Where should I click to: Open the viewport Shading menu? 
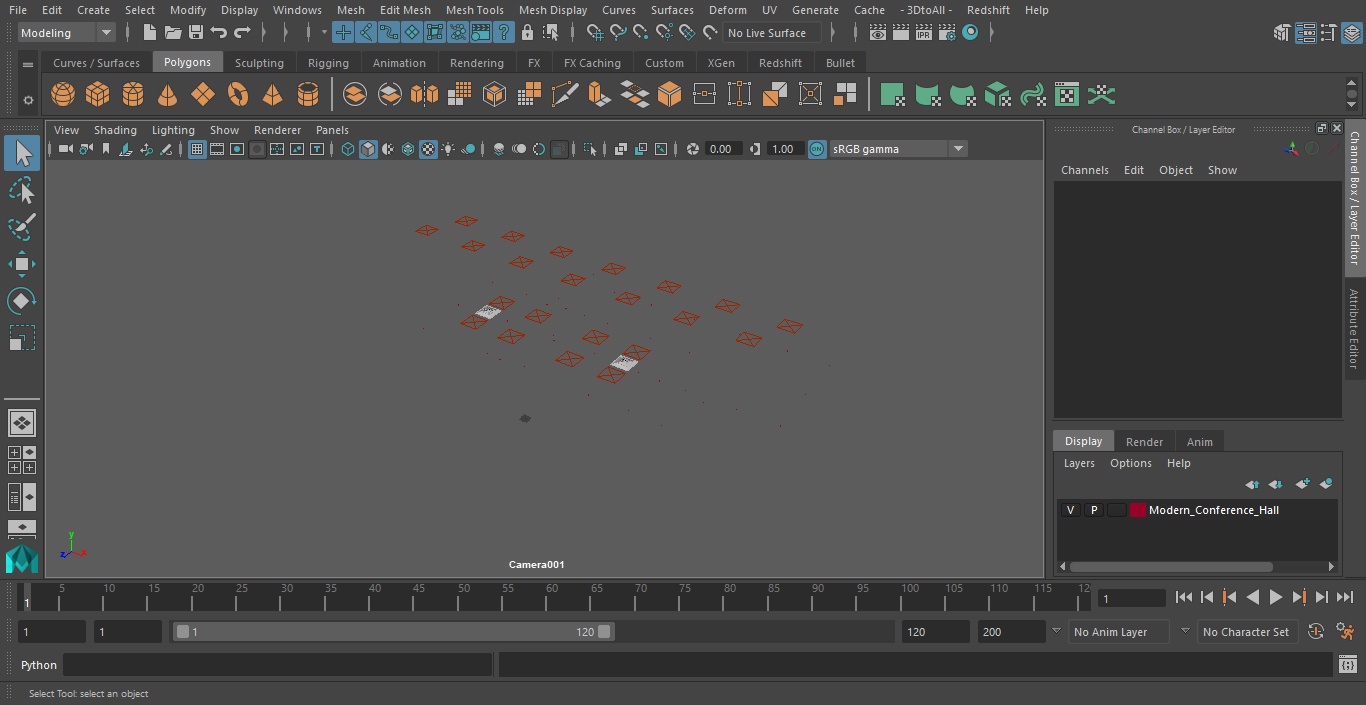pyautogui.click(x=115, y=130)
